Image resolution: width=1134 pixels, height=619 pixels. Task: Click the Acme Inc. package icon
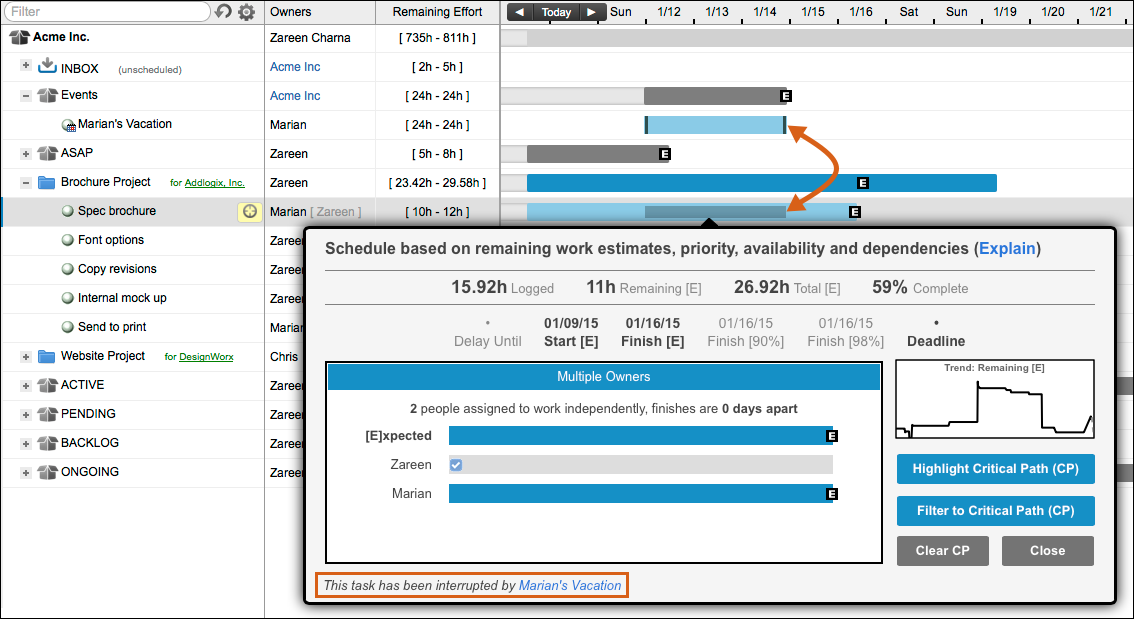[x=19, y=38]
